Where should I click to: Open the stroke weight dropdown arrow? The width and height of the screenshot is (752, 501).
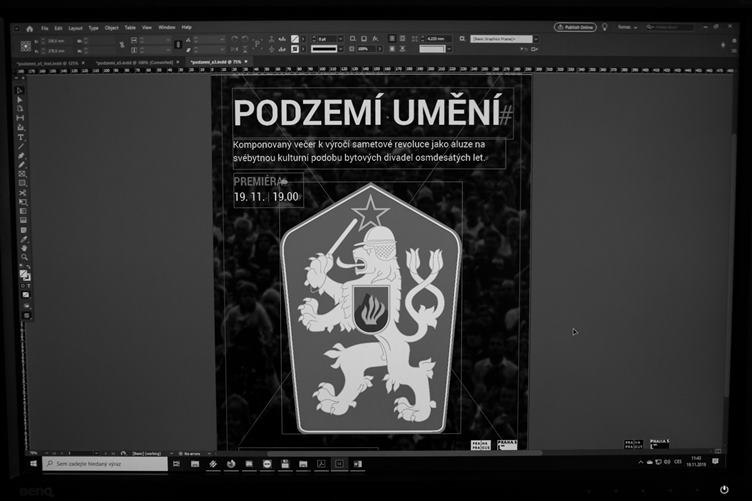click(x=341, y=39)
